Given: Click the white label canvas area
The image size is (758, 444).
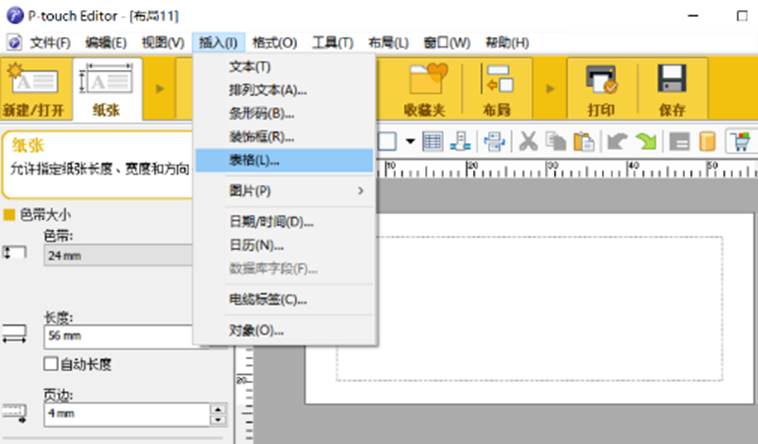Looking at the screenshot, I should point(530,309).
